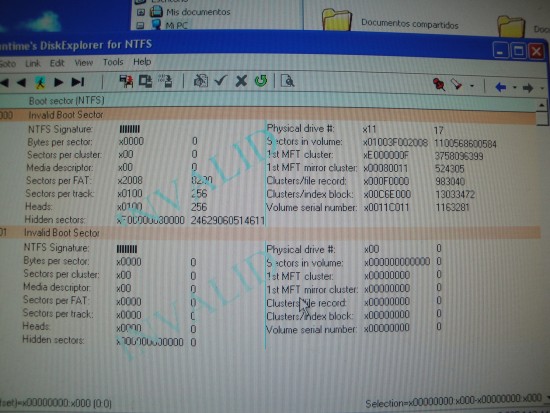Click the scrollbar up arrow
This screenshot has width=550, height=413.
[542, 105]
